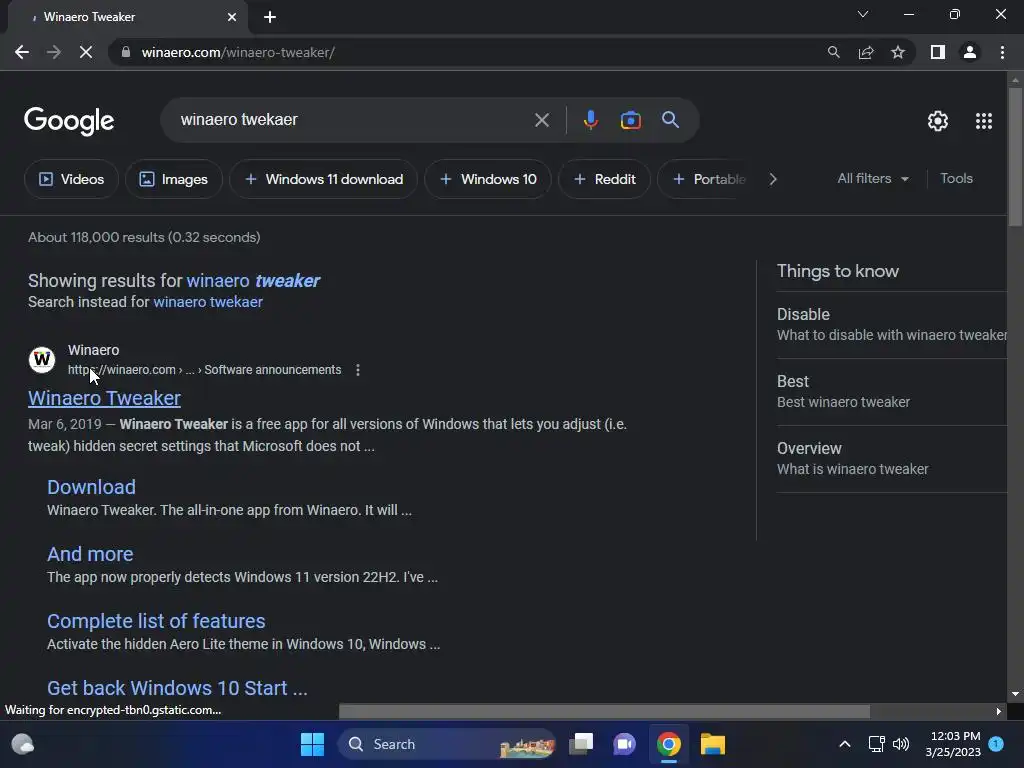
Task: Click the zoom magnifier icon in address bar
Action: (x=833, y=52)
